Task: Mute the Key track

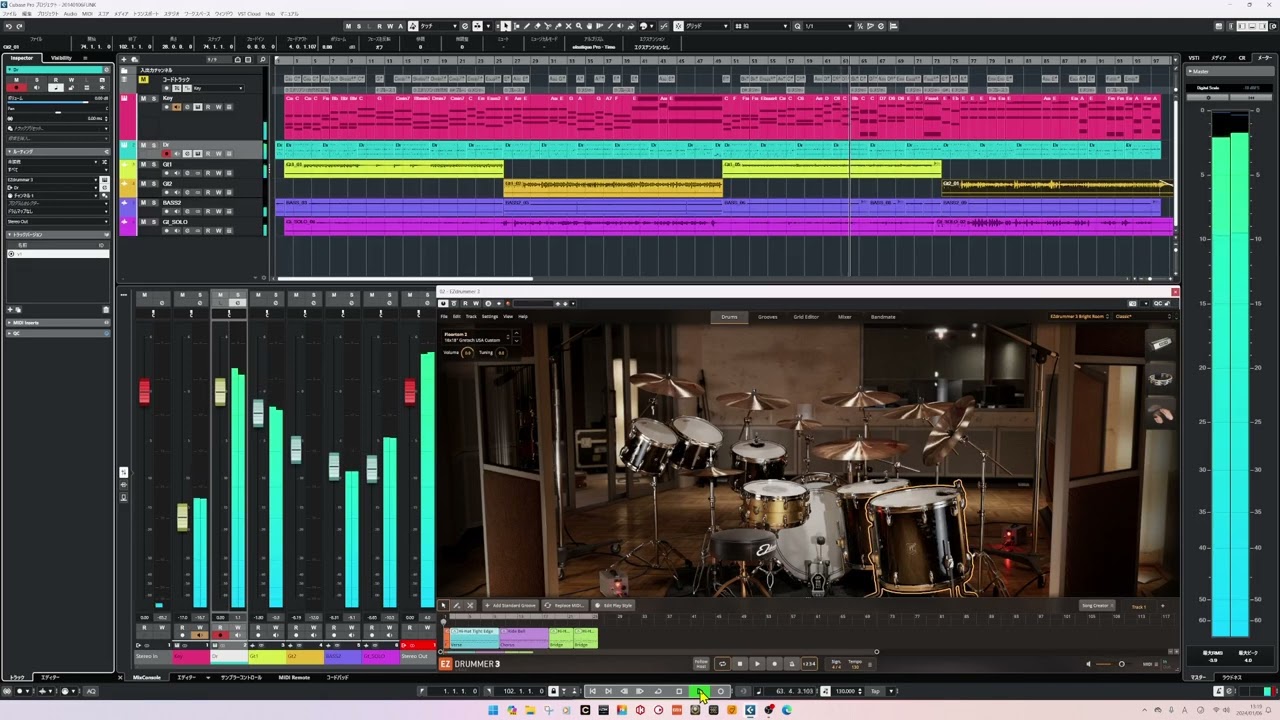Action: 143,98
